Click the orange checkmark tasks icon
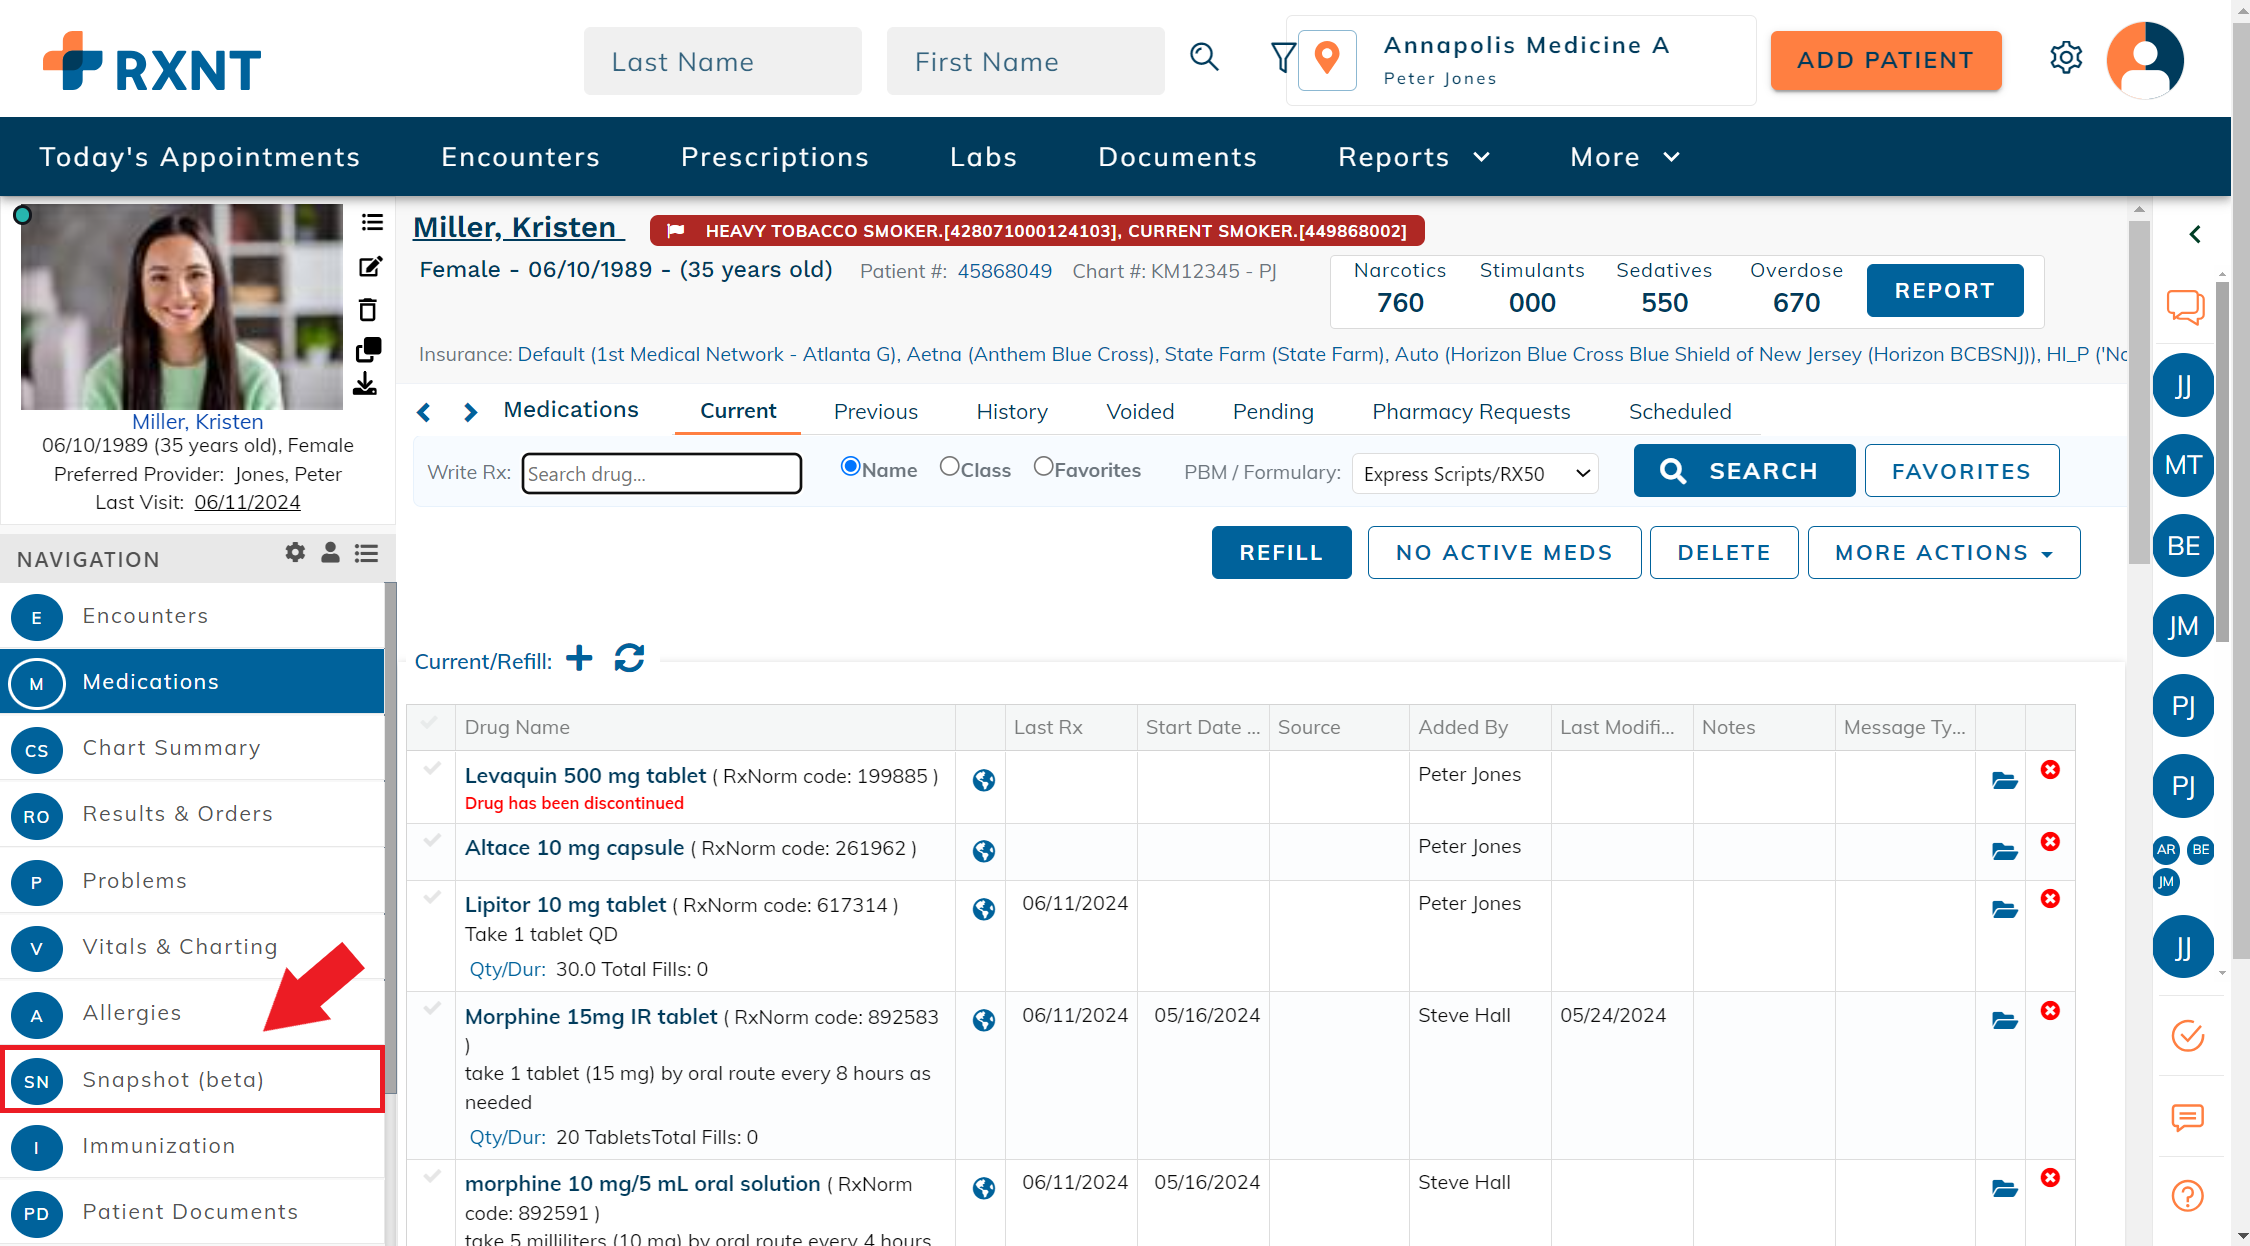This screenshot has width=2250, height=1246. (x=2188, y=1035)
